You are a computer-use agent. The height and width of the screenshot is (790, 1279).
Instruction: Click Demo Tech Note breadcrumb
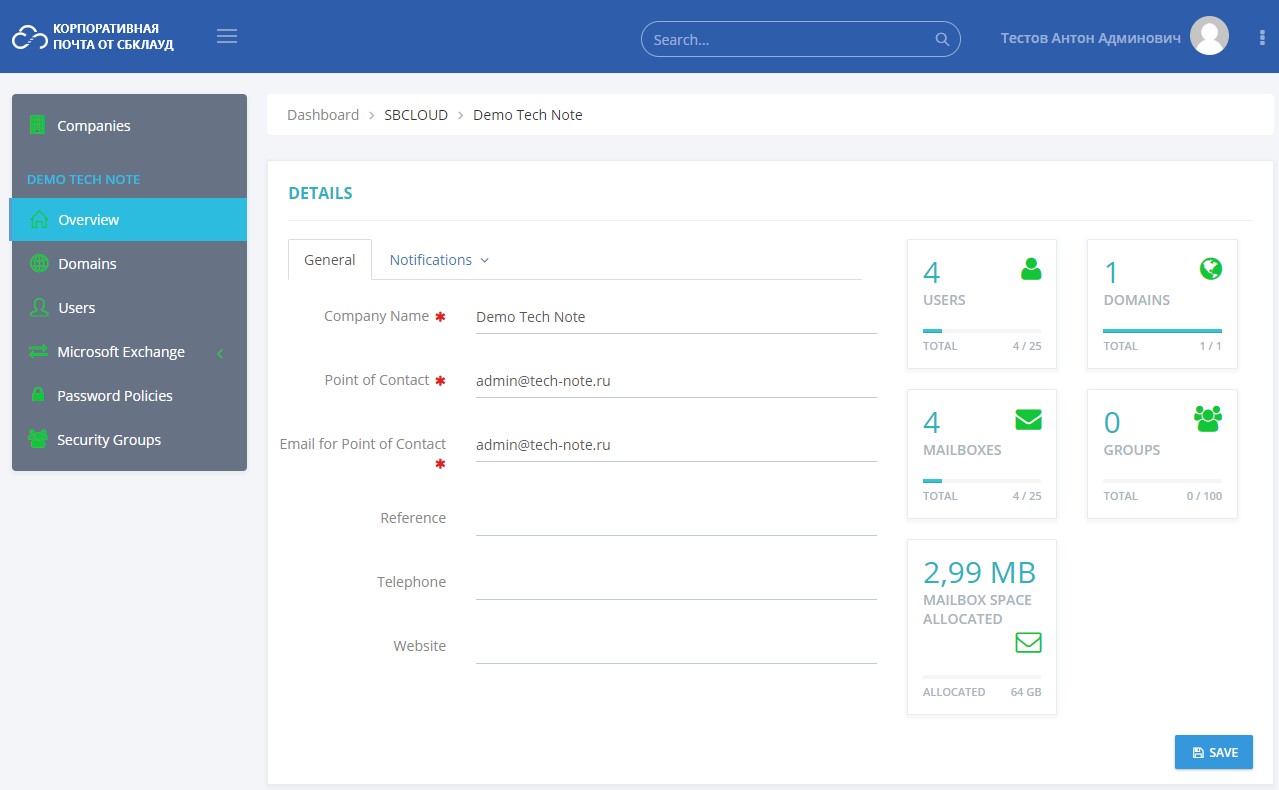pos(528,114)
